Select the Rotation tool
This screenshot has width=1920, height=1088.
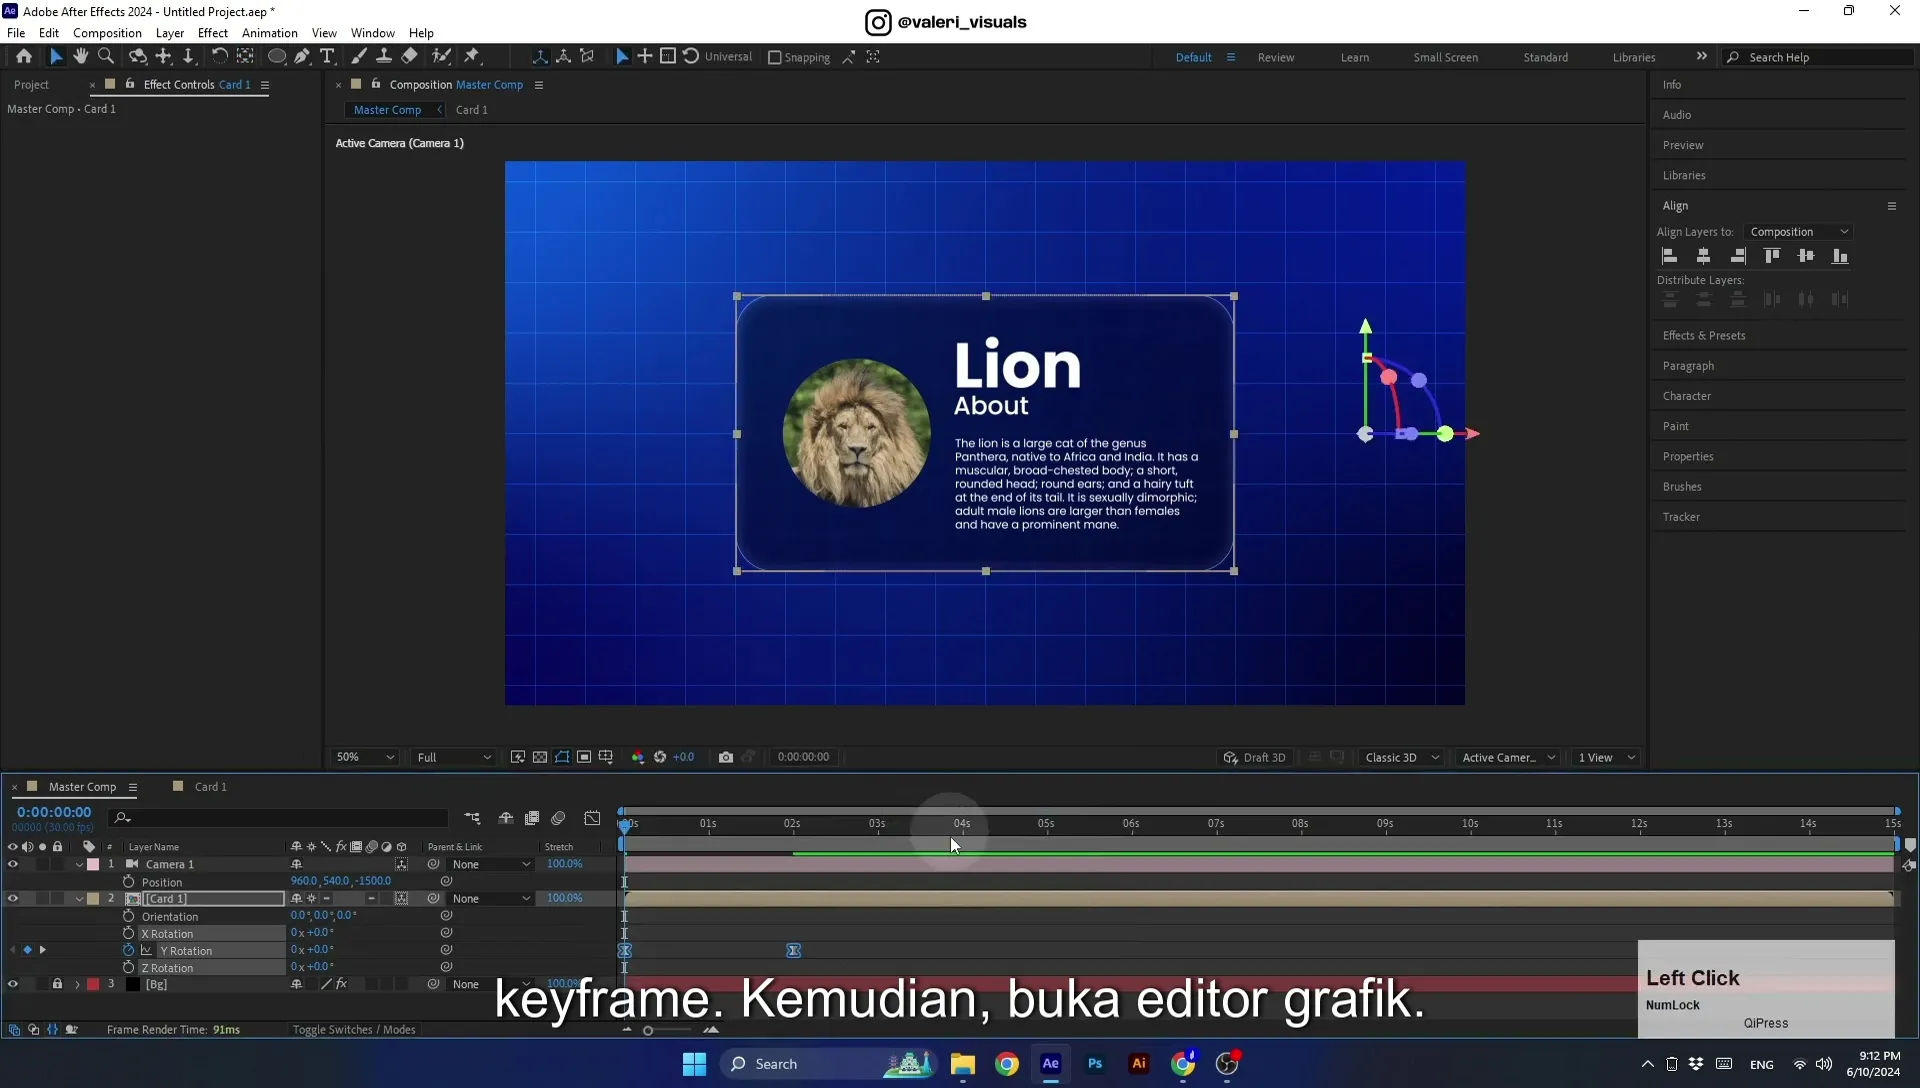pos(219,57)
